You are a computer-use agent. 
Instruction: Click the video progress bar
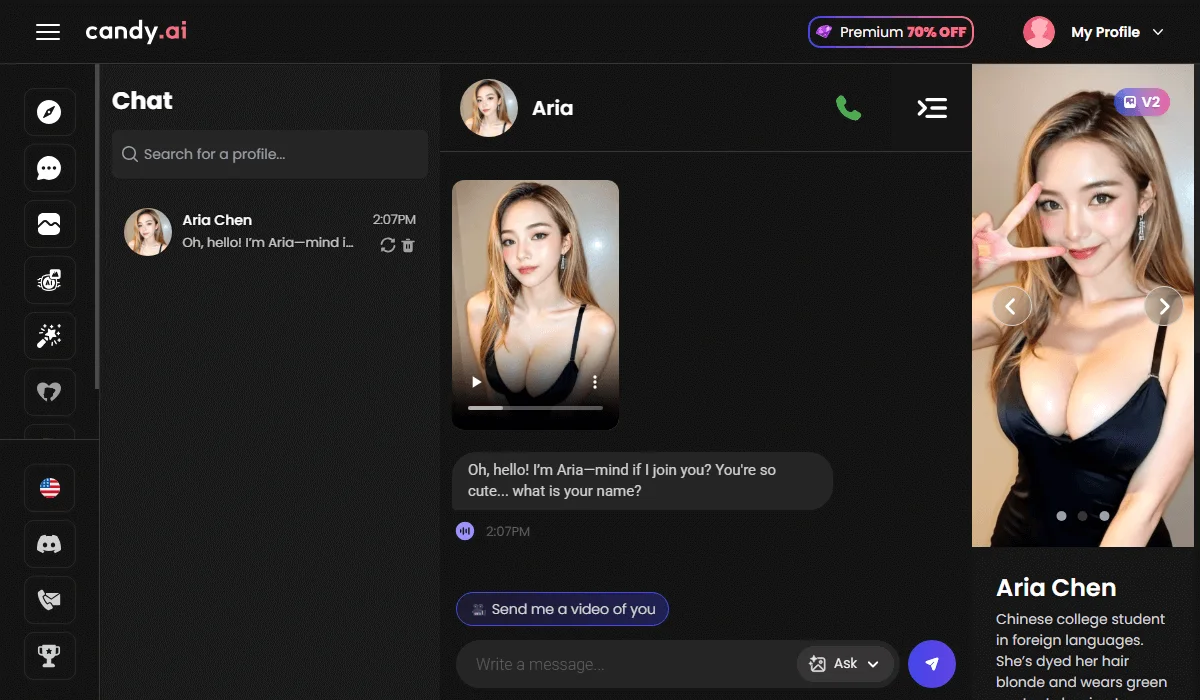point(535,408)
